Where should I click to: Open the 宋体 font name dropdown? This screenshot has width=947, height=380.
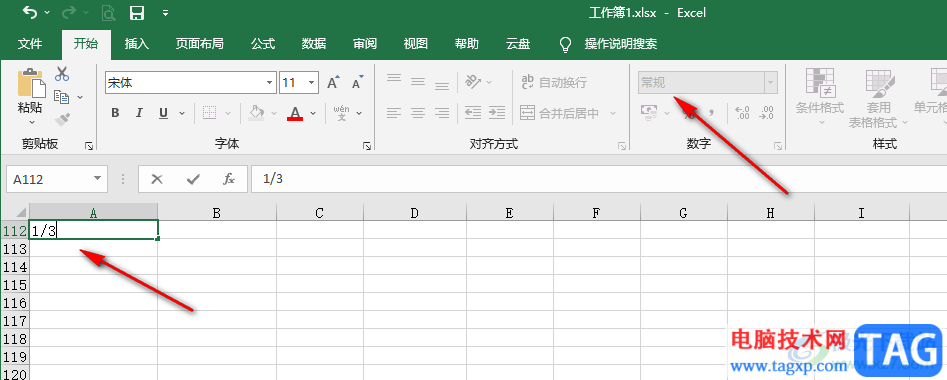[269, 83]
